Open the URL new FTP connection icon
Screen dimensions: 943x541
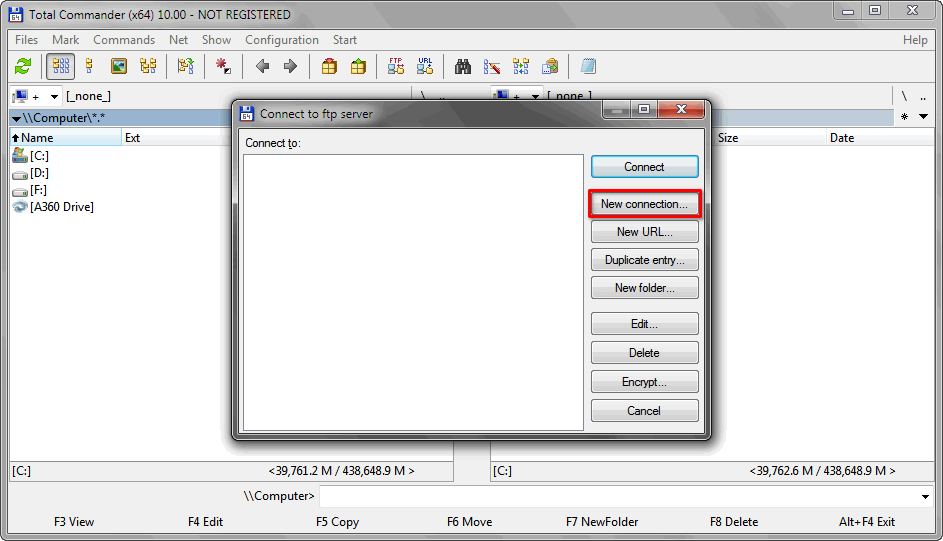[x=425, y=66]
